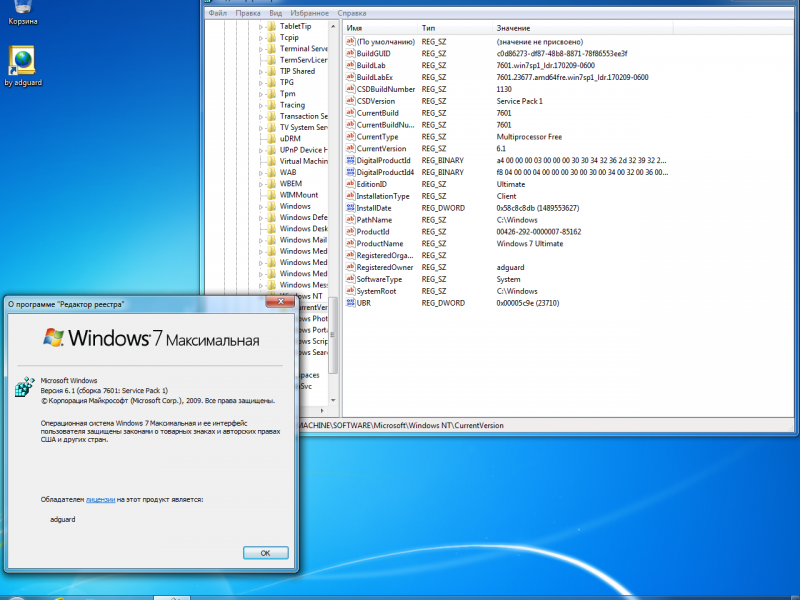
Task: Open the Правка menu
Action: pyautogui.click(x=248, y=13)
